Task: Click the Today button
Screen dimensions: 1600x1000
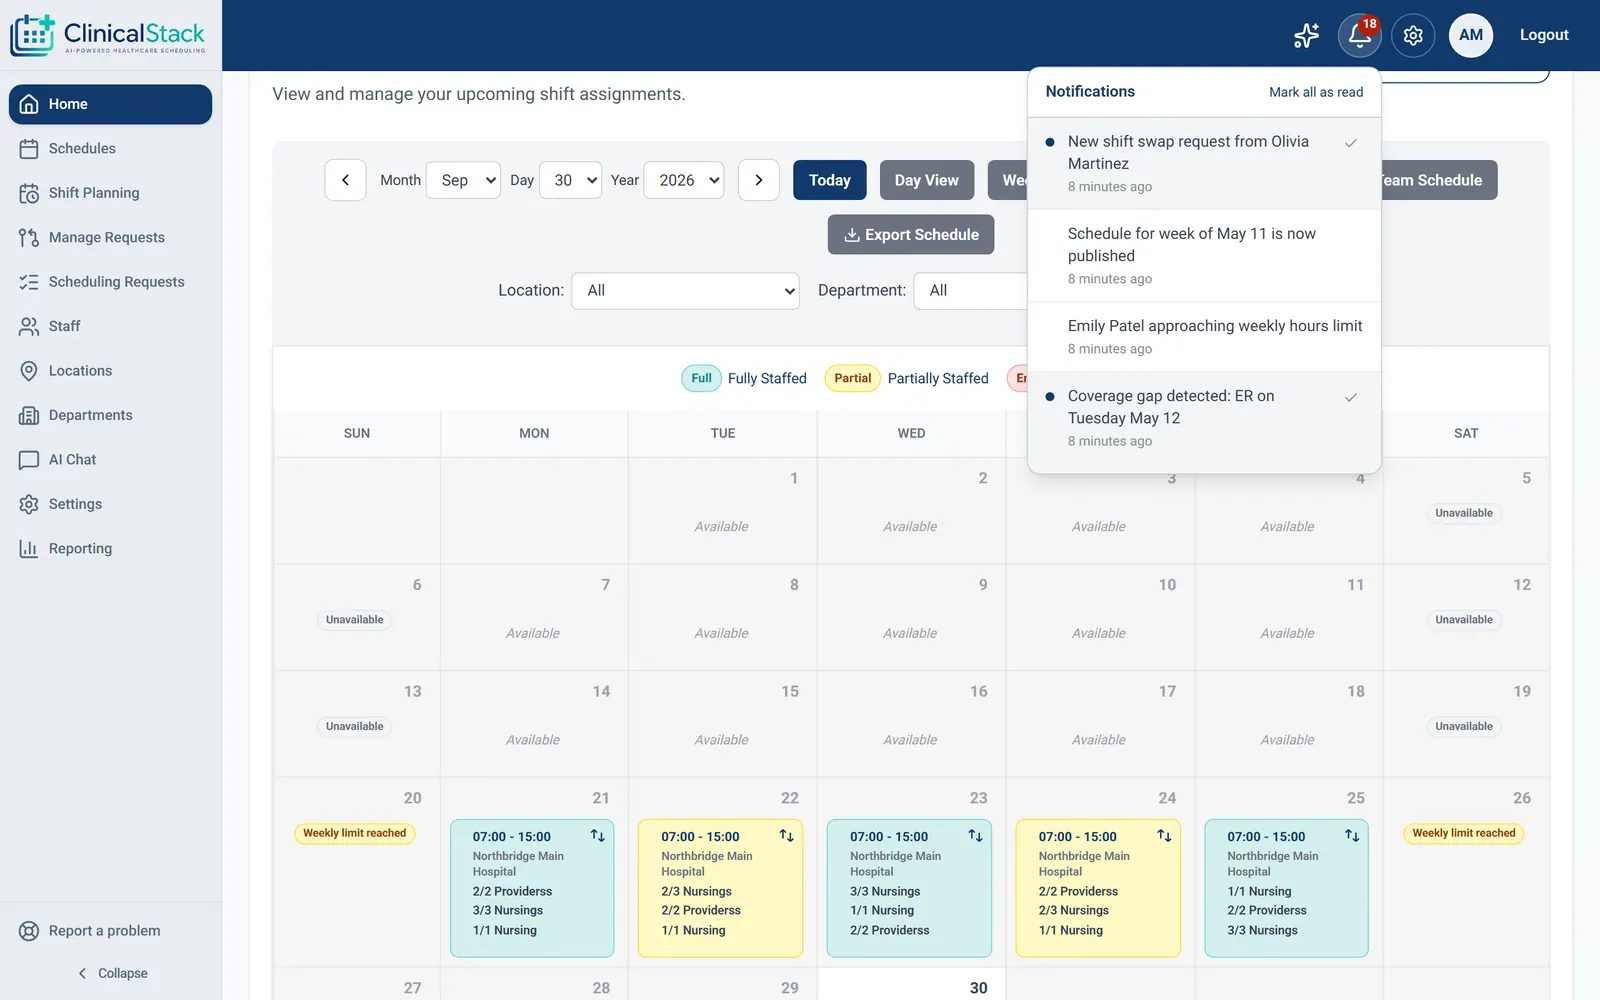Action: point(830,180)
